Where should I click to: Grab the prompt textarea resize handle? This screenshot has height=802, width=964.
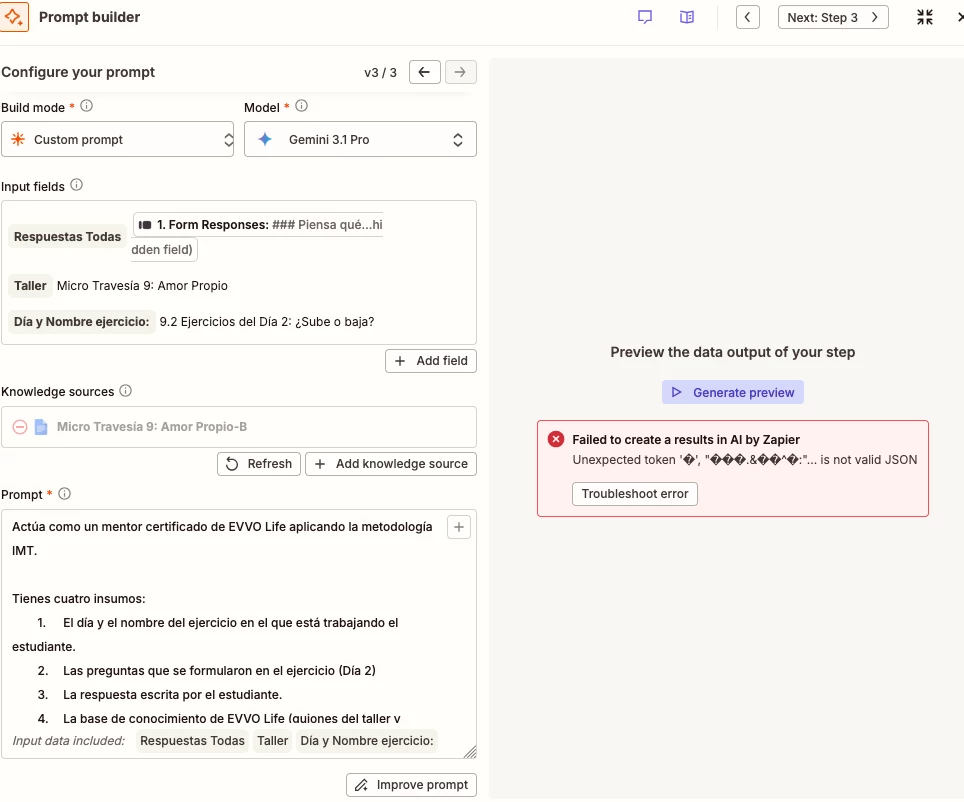(x=470, y=752)
